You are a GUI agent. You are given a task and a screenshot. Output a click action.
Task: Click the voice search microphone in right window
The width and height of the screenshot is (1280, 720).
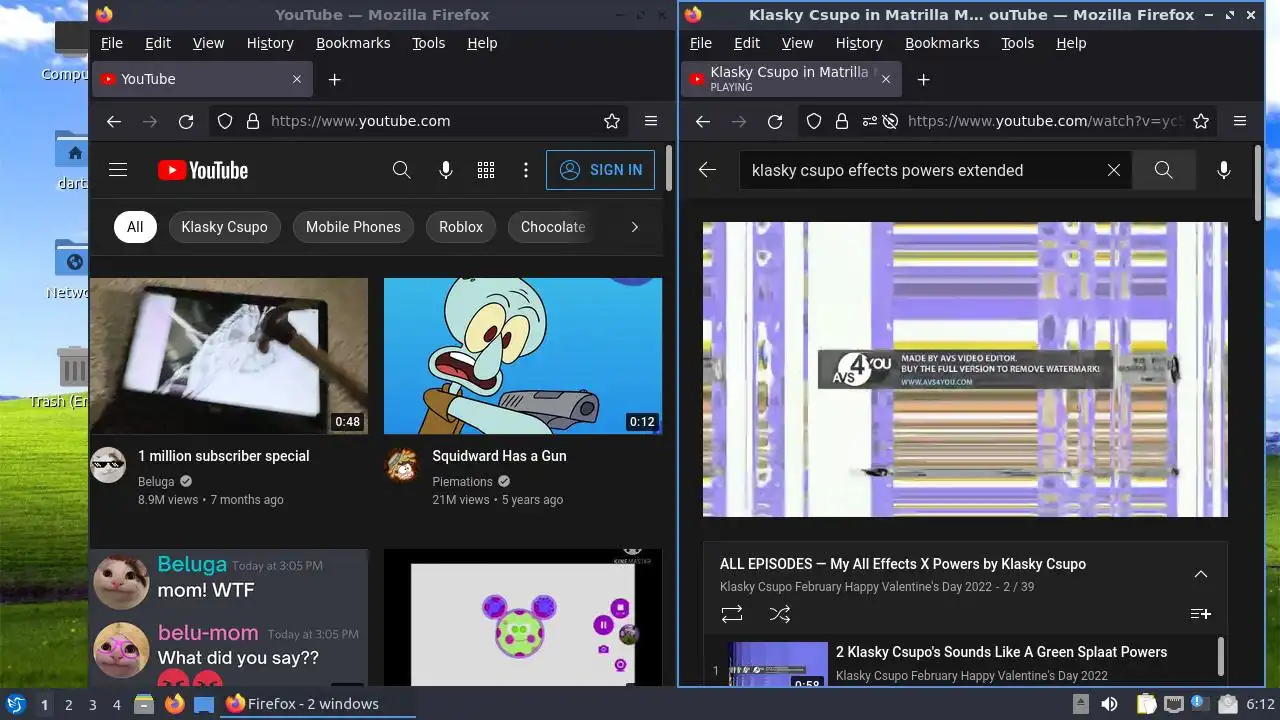click(x=1223, y=170)
